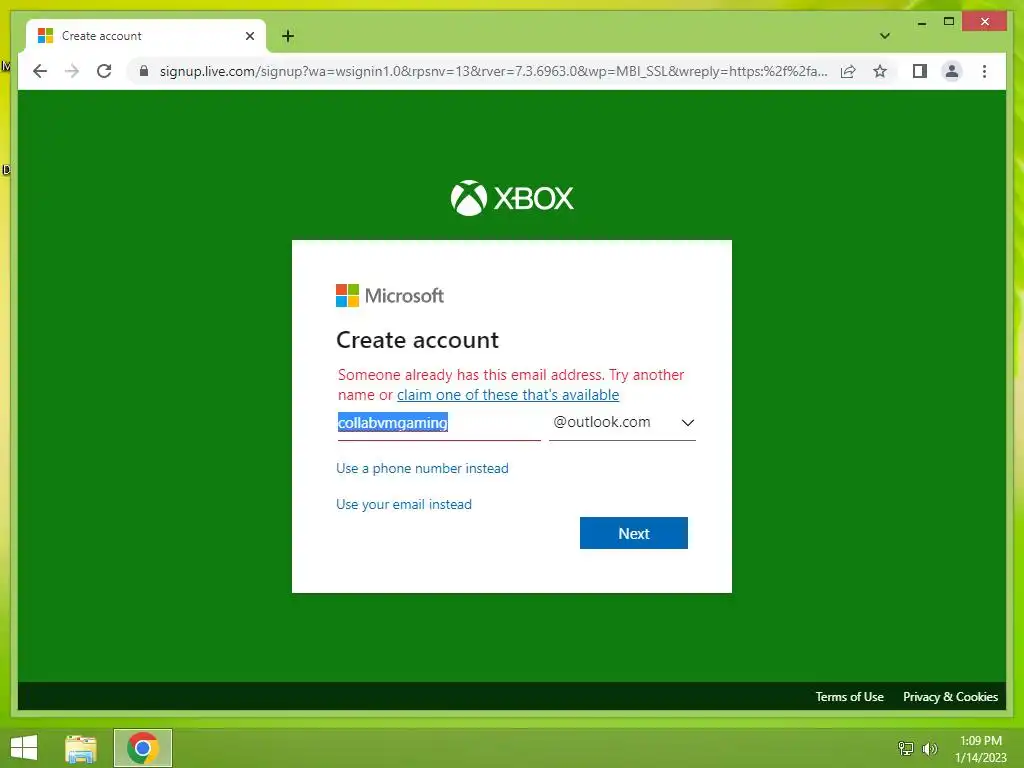Click the forward navigation arrow
The width and height of the screenshot is (1024, 768).
72,71
